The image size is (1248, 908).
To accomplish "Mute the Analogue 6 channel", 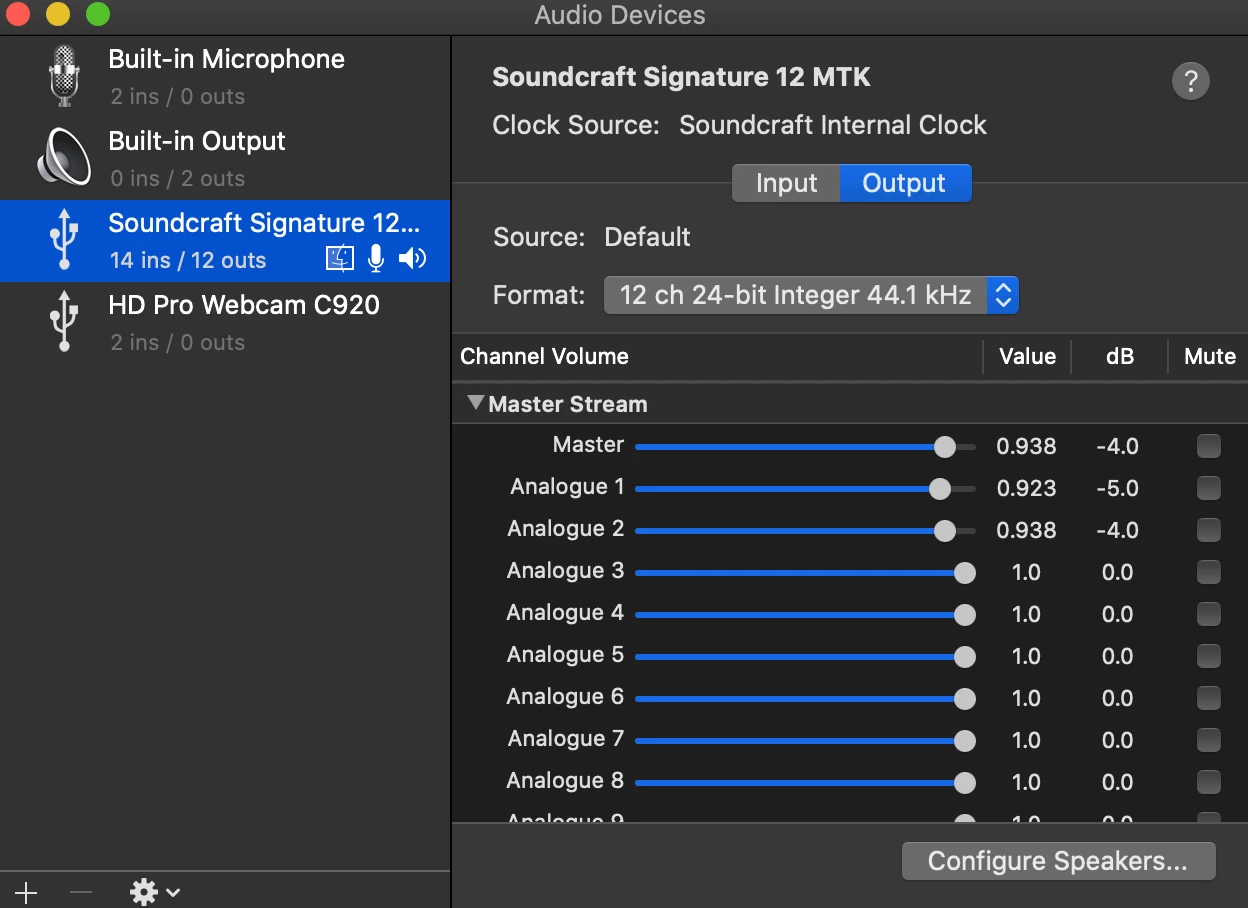I will pos(1209,698).
